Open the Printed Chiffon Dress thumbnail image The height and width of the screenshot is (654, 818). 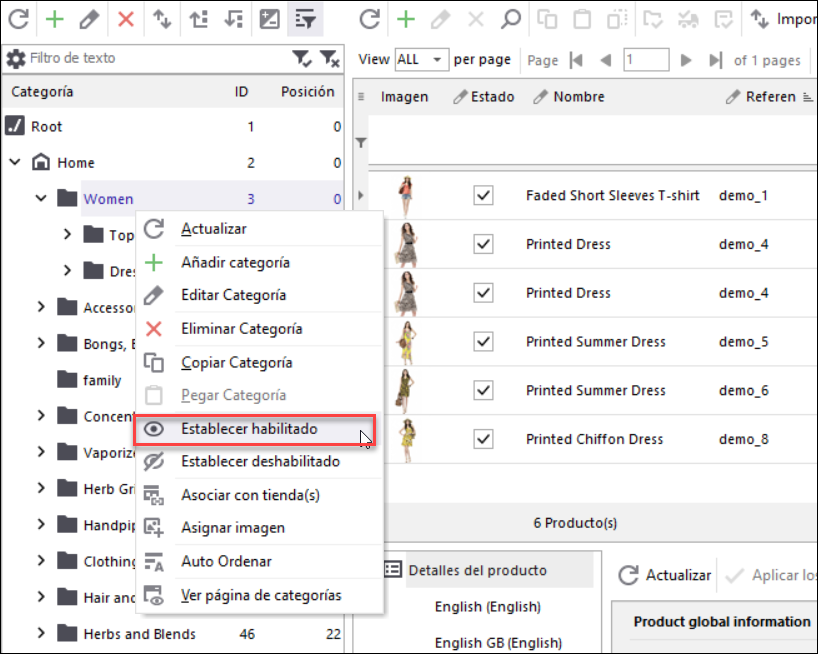(x=407, y=440)
